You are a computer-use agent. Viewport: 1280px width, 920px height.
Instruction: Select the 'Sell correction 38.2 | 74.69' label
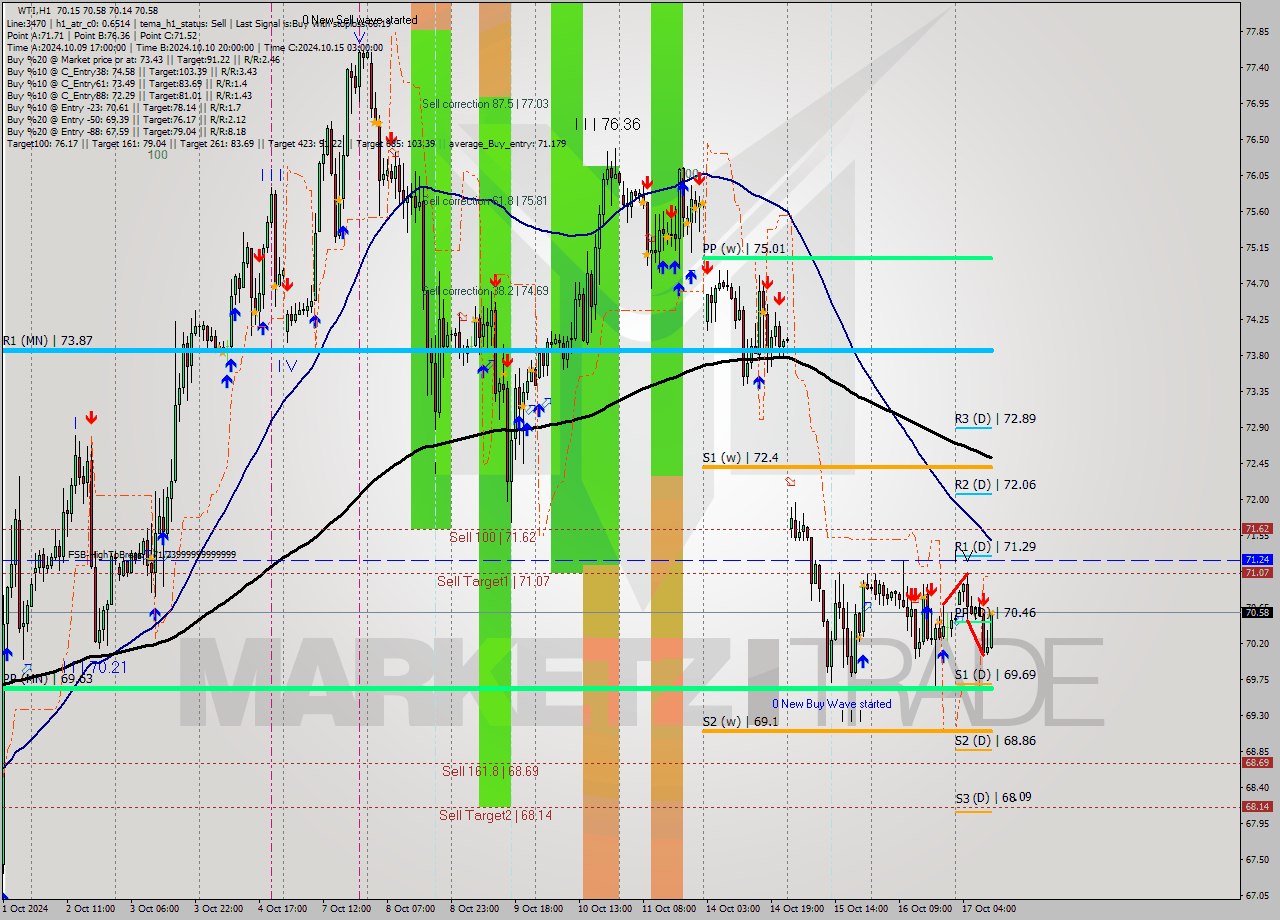[485, 290]
